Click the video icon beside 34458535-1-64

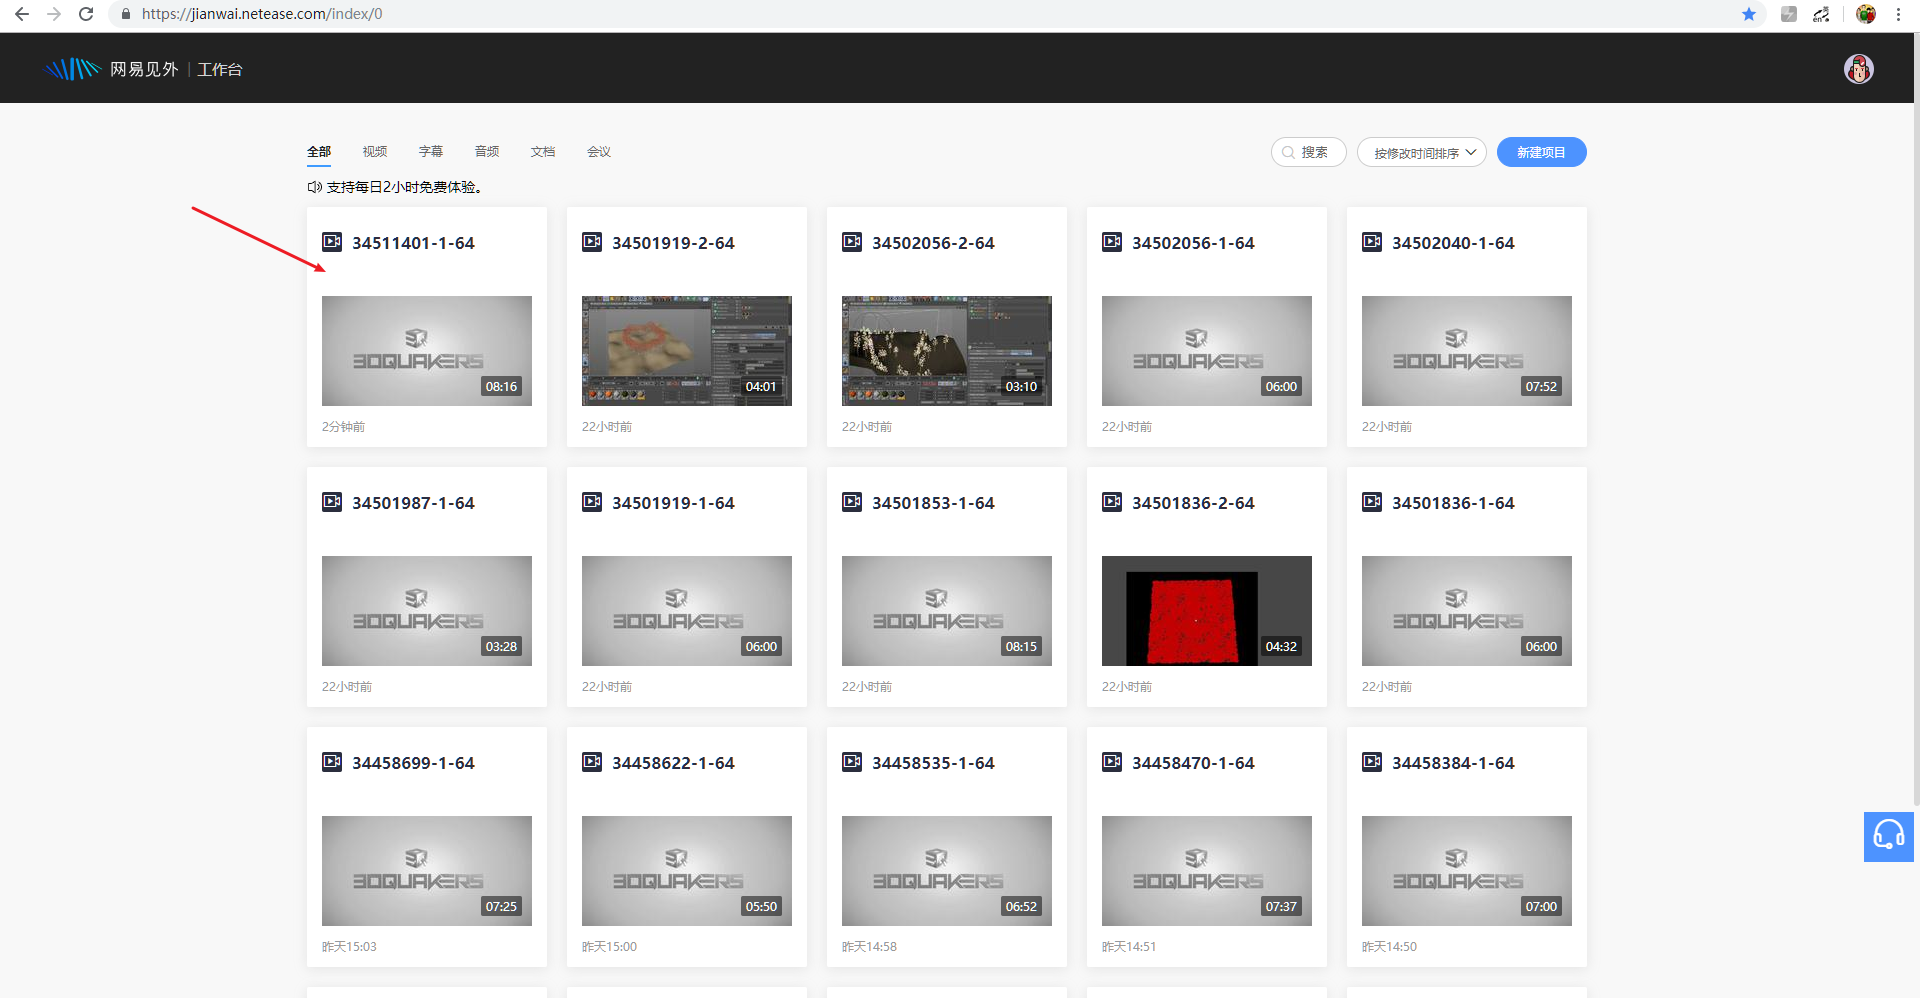click(852, 762)
